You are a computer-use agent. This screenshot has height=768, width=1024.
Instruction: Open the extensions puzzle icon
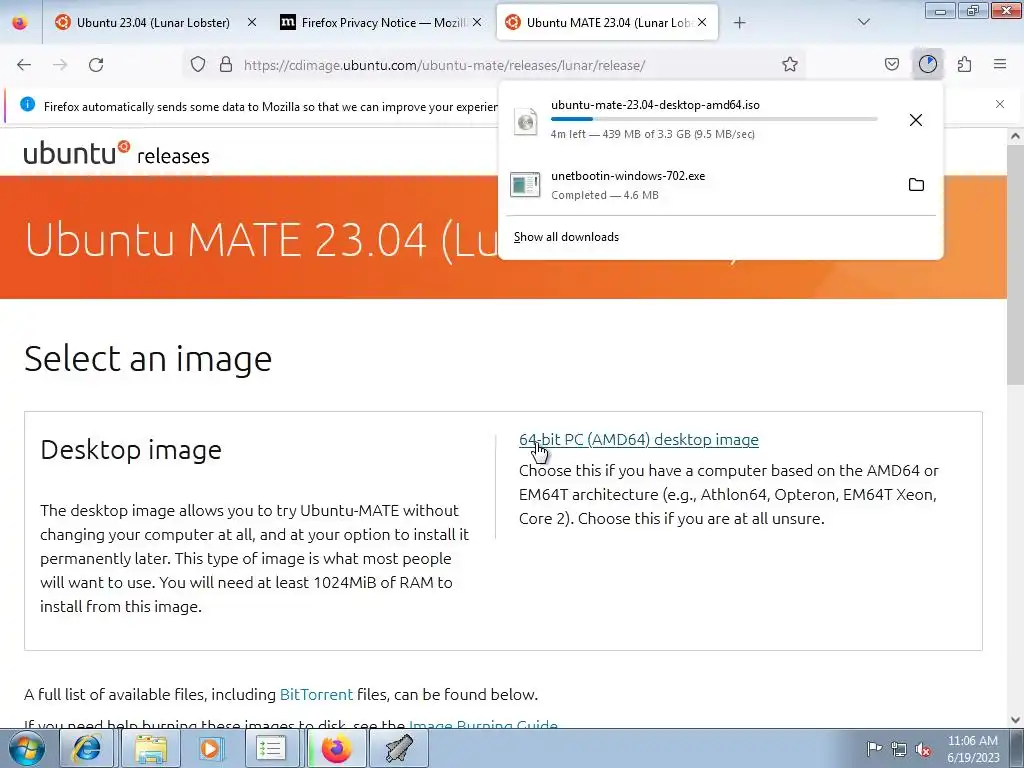pos(964,65)
